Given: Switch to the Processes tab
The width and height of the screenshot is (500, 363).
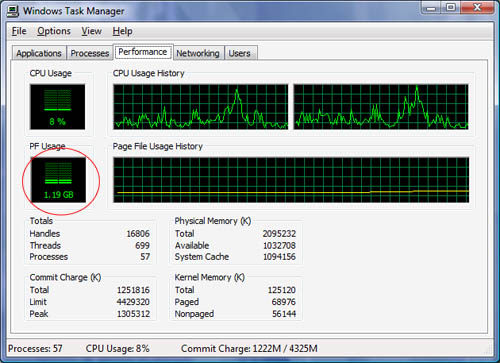Looking at the screenshot, I should [90, 53].
